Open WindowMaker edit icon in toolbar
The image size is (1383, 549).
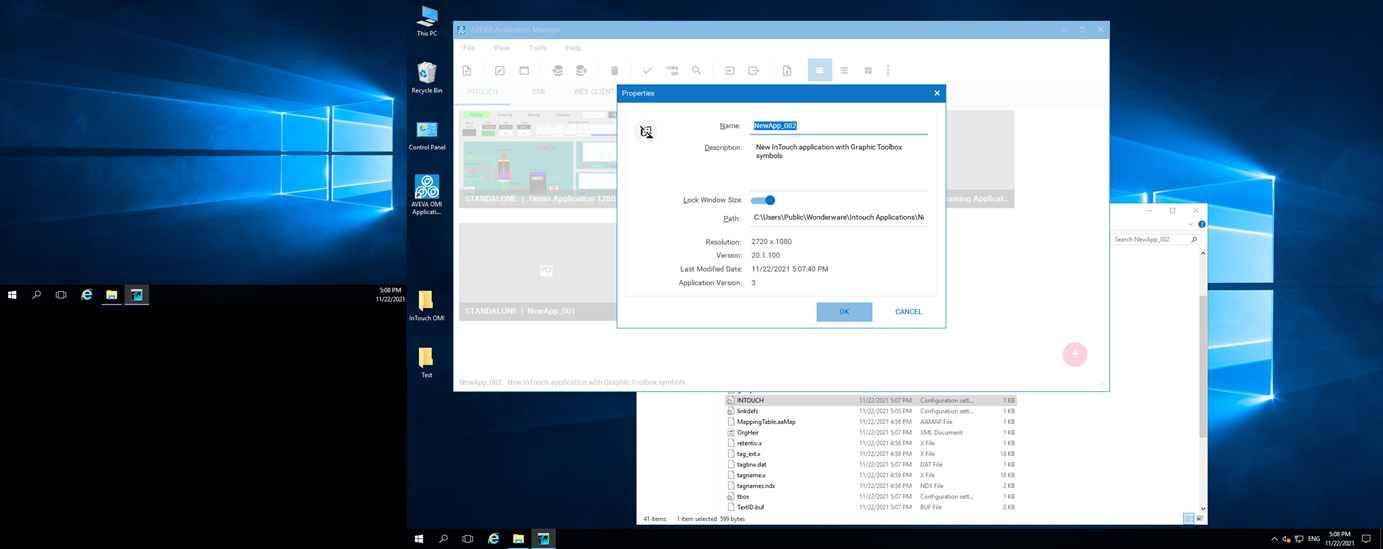coord(500,71)
